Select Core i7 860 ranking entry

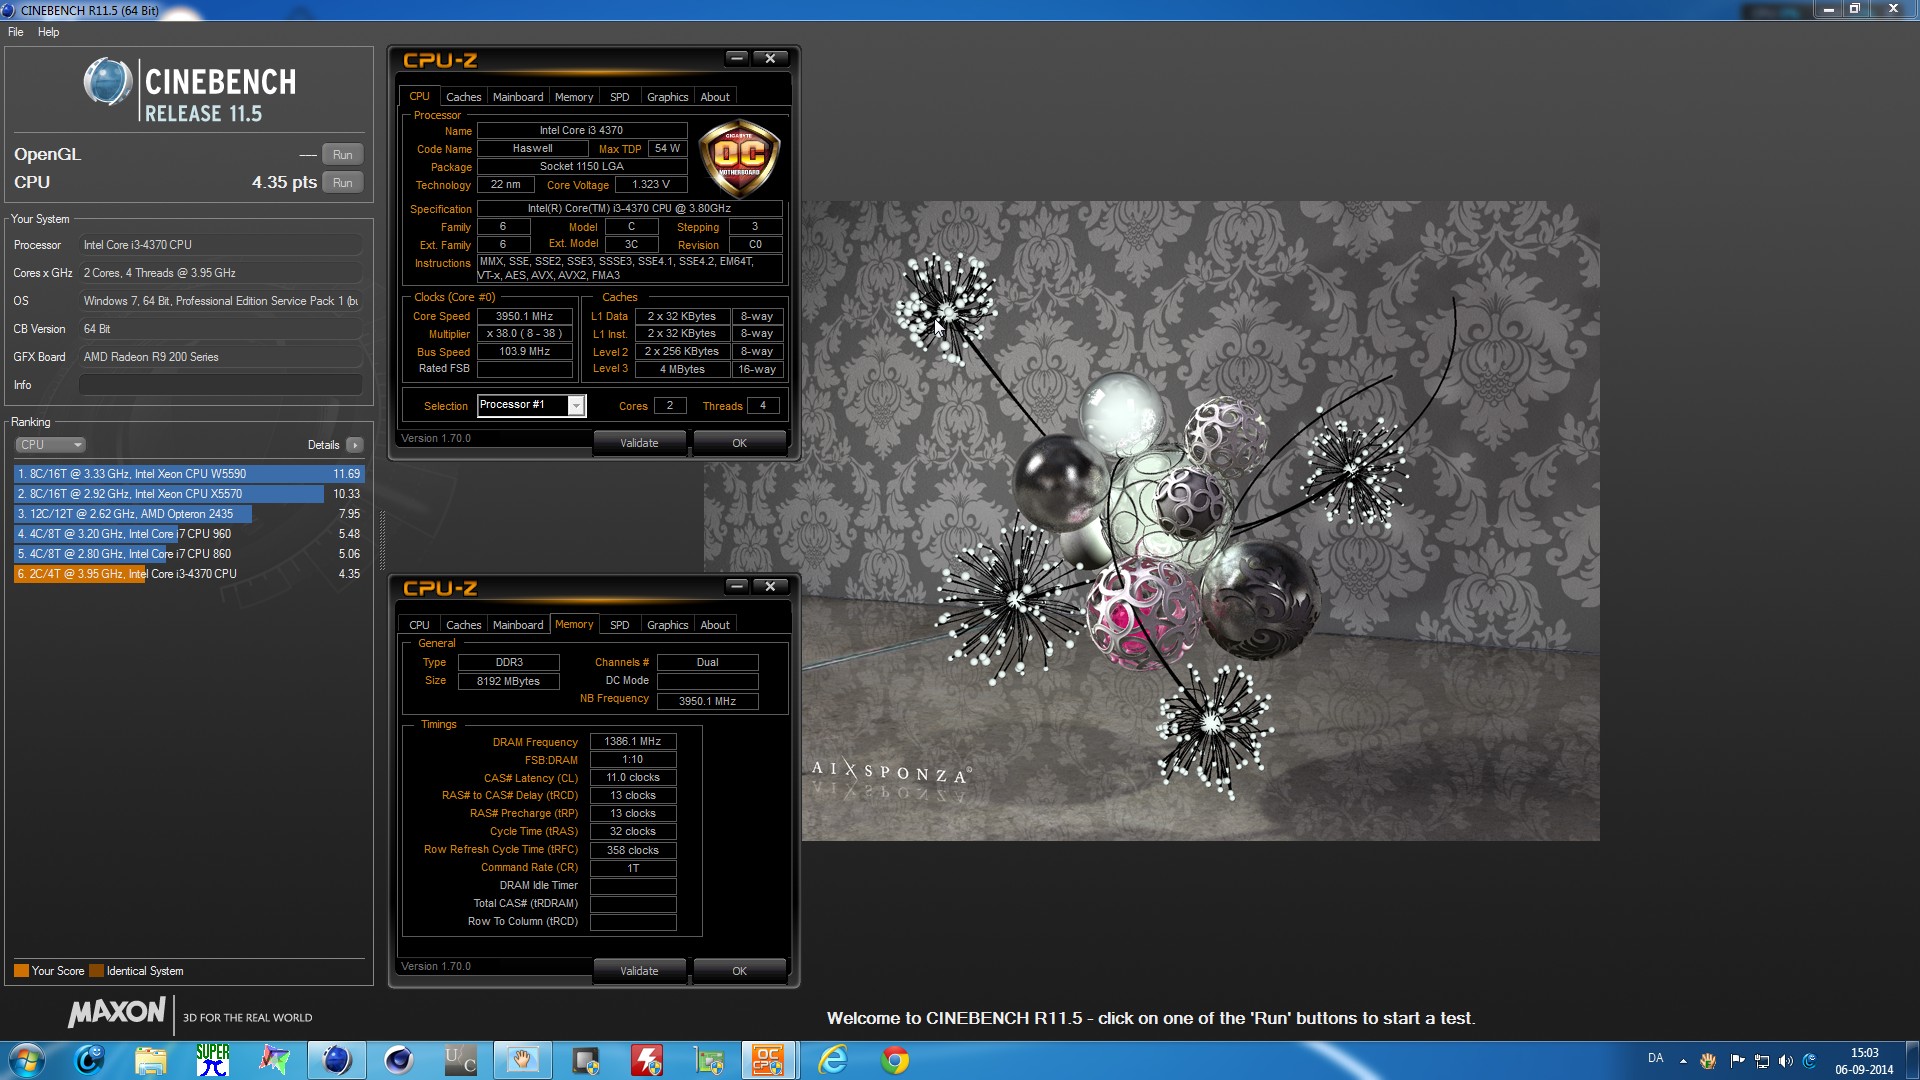pos(189,554)
